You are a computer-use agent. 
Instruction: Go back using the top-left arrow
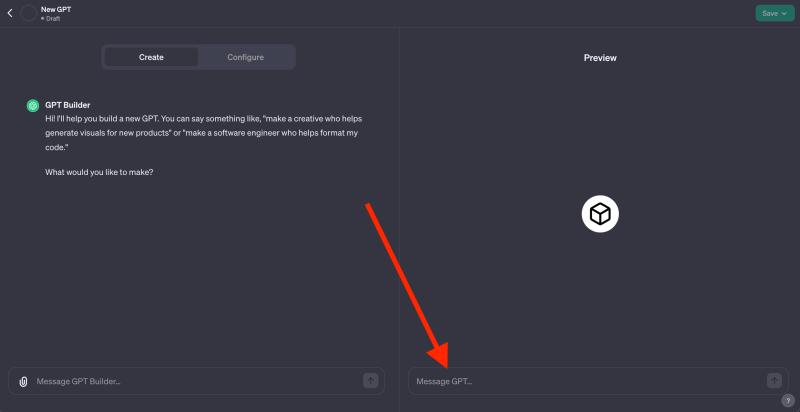pyautogui.click(x=10, y=13)
